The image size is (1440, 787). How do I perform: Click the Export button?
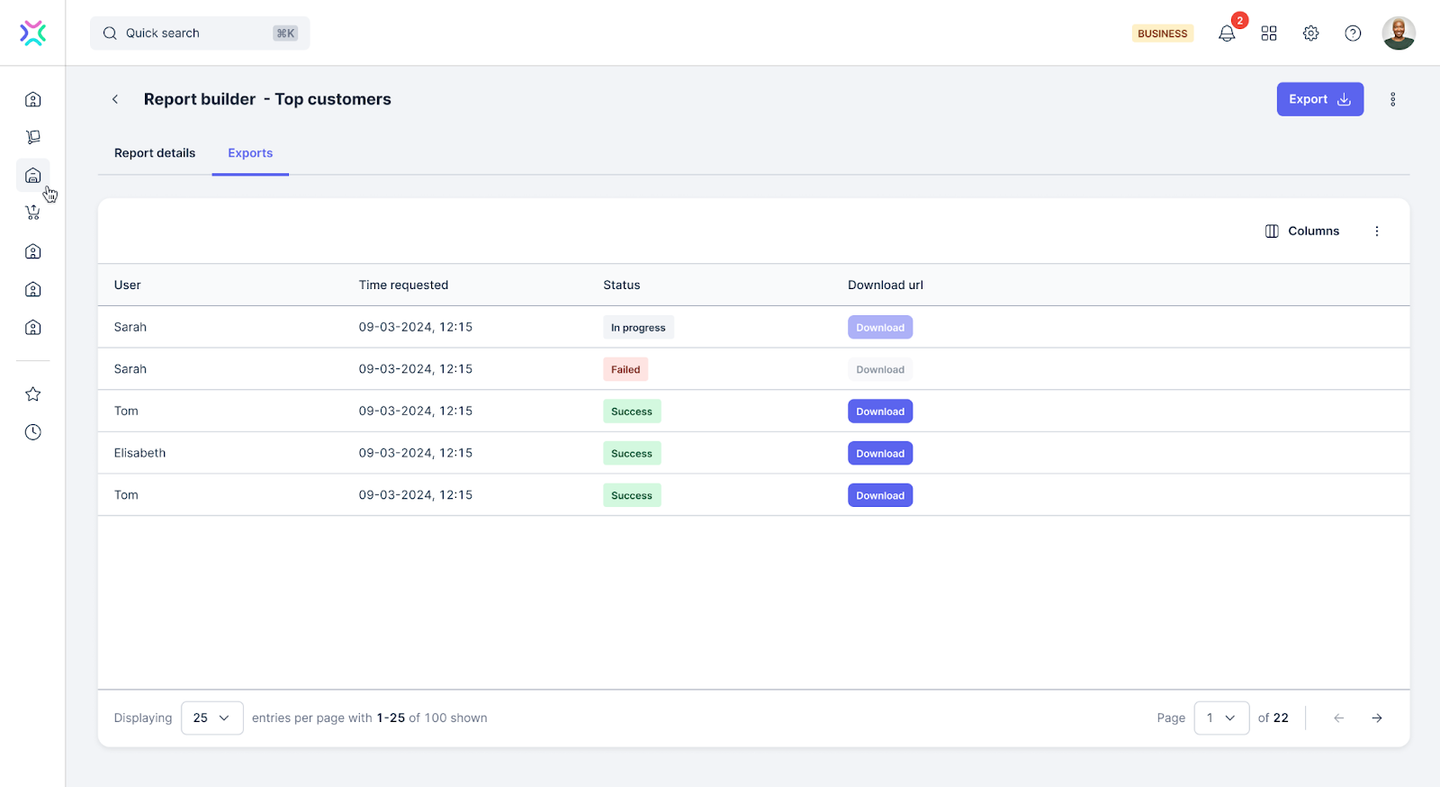point(1319,99)
